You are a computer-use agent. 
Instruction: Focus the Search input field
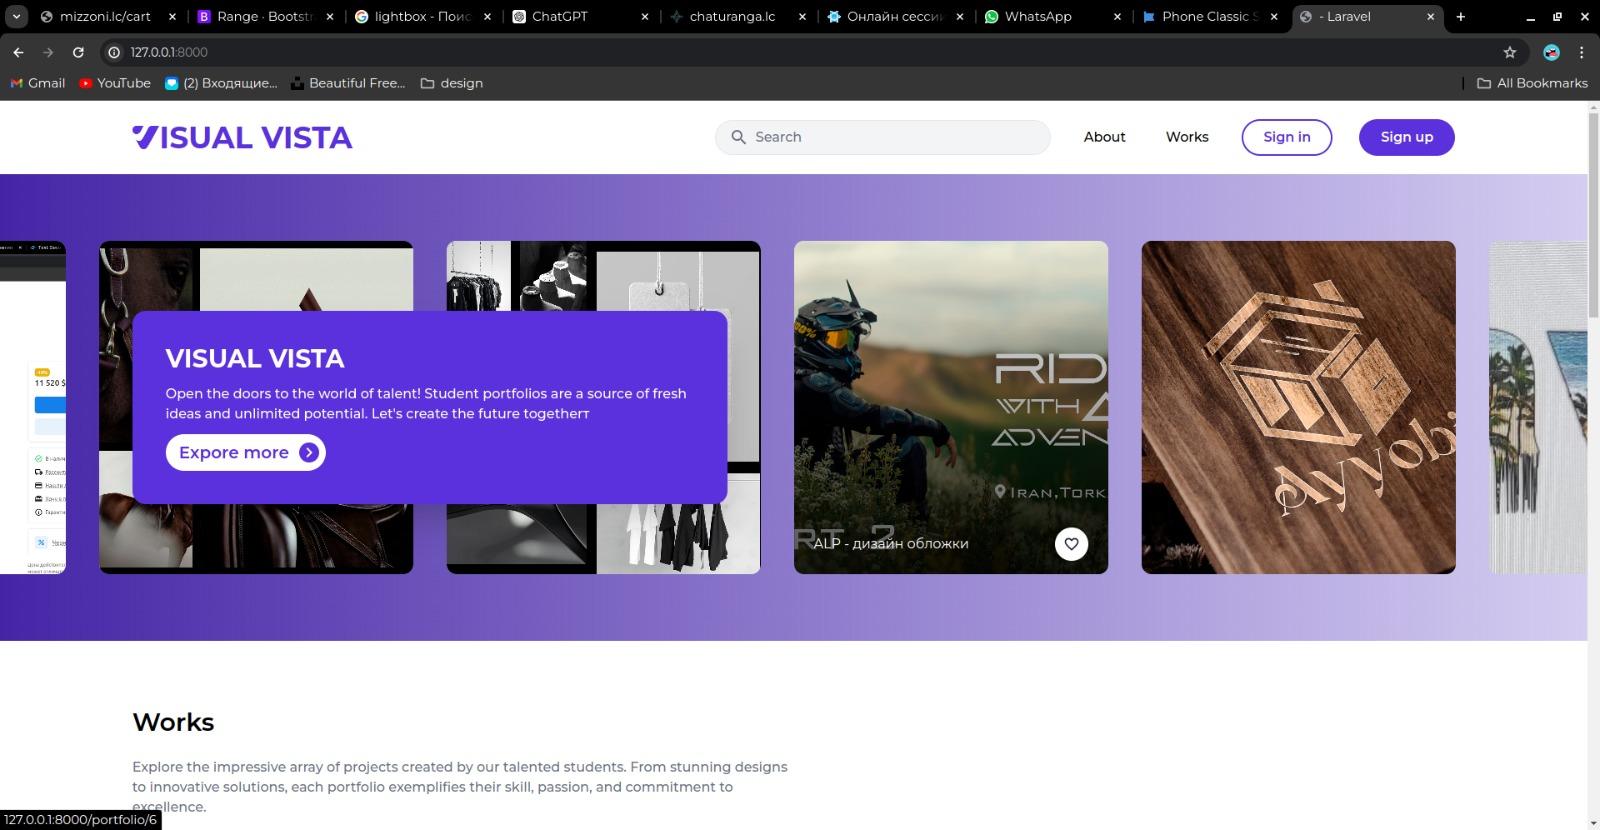point(883,137)
